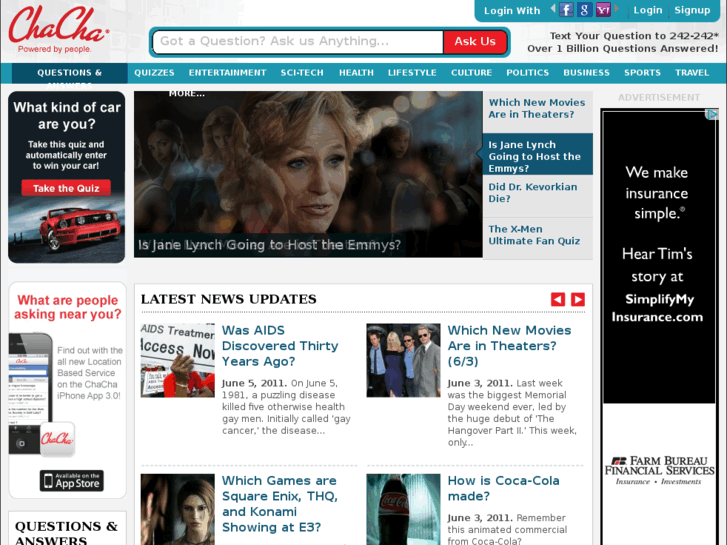This screenshot has height=545, width=727.
Task: Focus the Ask us Anything question field
Action: point(298,42)
